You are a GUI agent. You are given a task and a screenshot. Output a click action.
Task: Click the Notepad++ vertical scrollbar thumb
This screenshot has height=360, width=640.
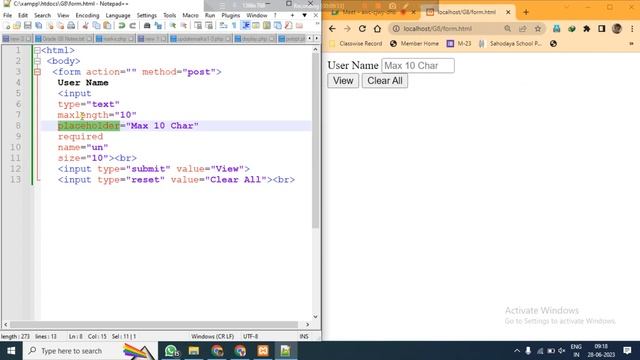click(x=316, y=141)
